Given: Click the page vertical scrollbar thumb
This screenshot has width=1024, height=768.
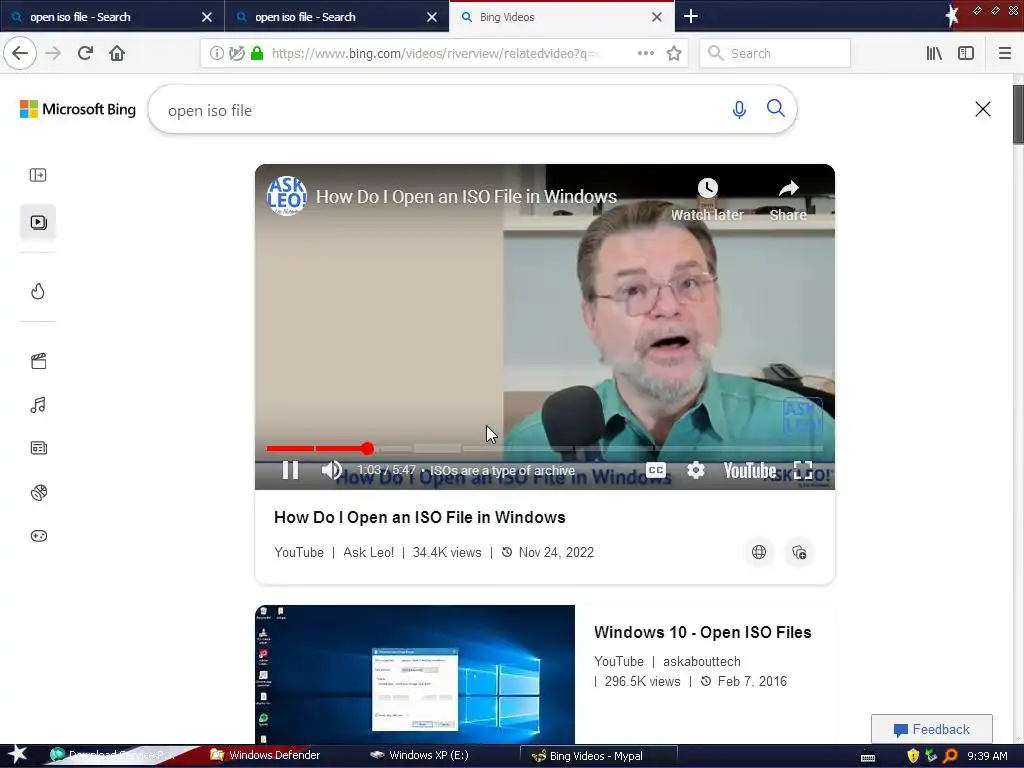Looking at the screenshot, I should (x=1018, y=114).
